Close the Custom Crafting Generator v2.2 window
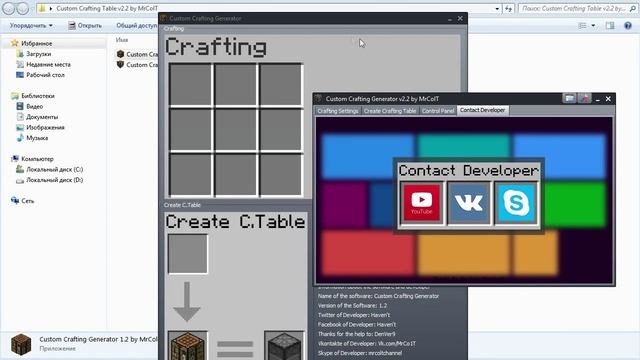This screenshot has height=360, width=640. click(608, 99)
